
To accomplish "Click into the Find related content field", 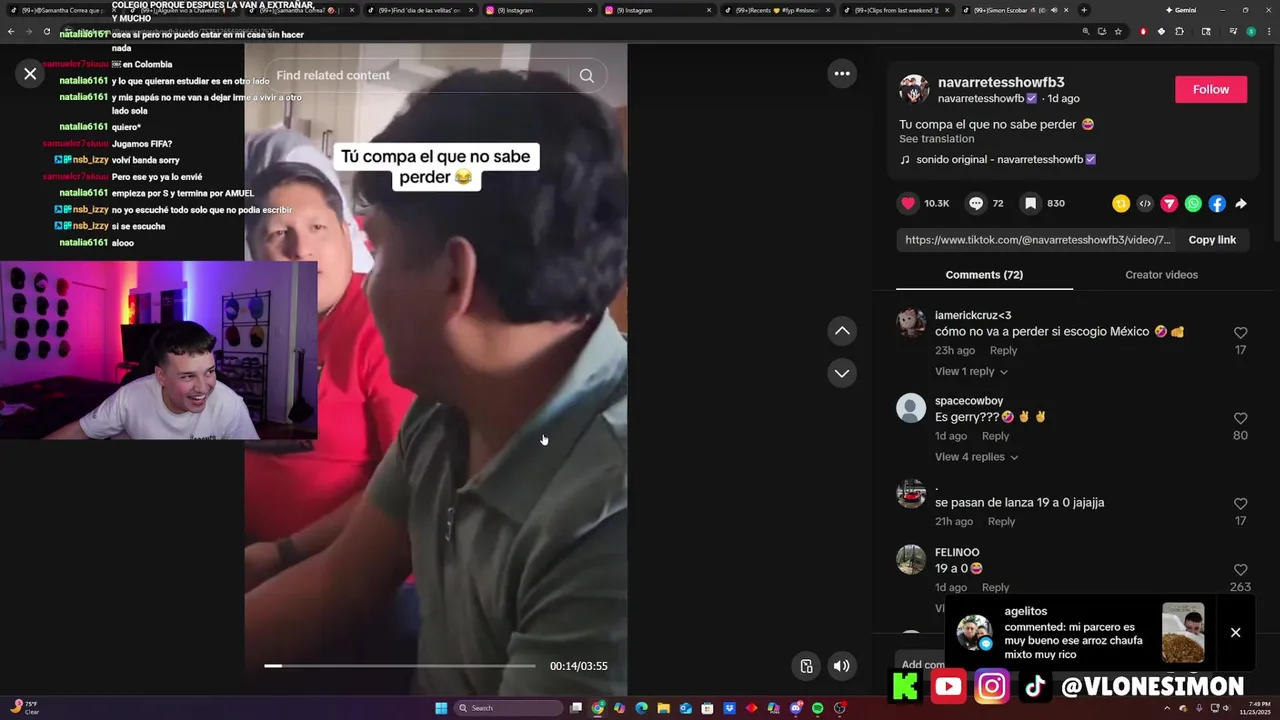I will click(417, 75).
